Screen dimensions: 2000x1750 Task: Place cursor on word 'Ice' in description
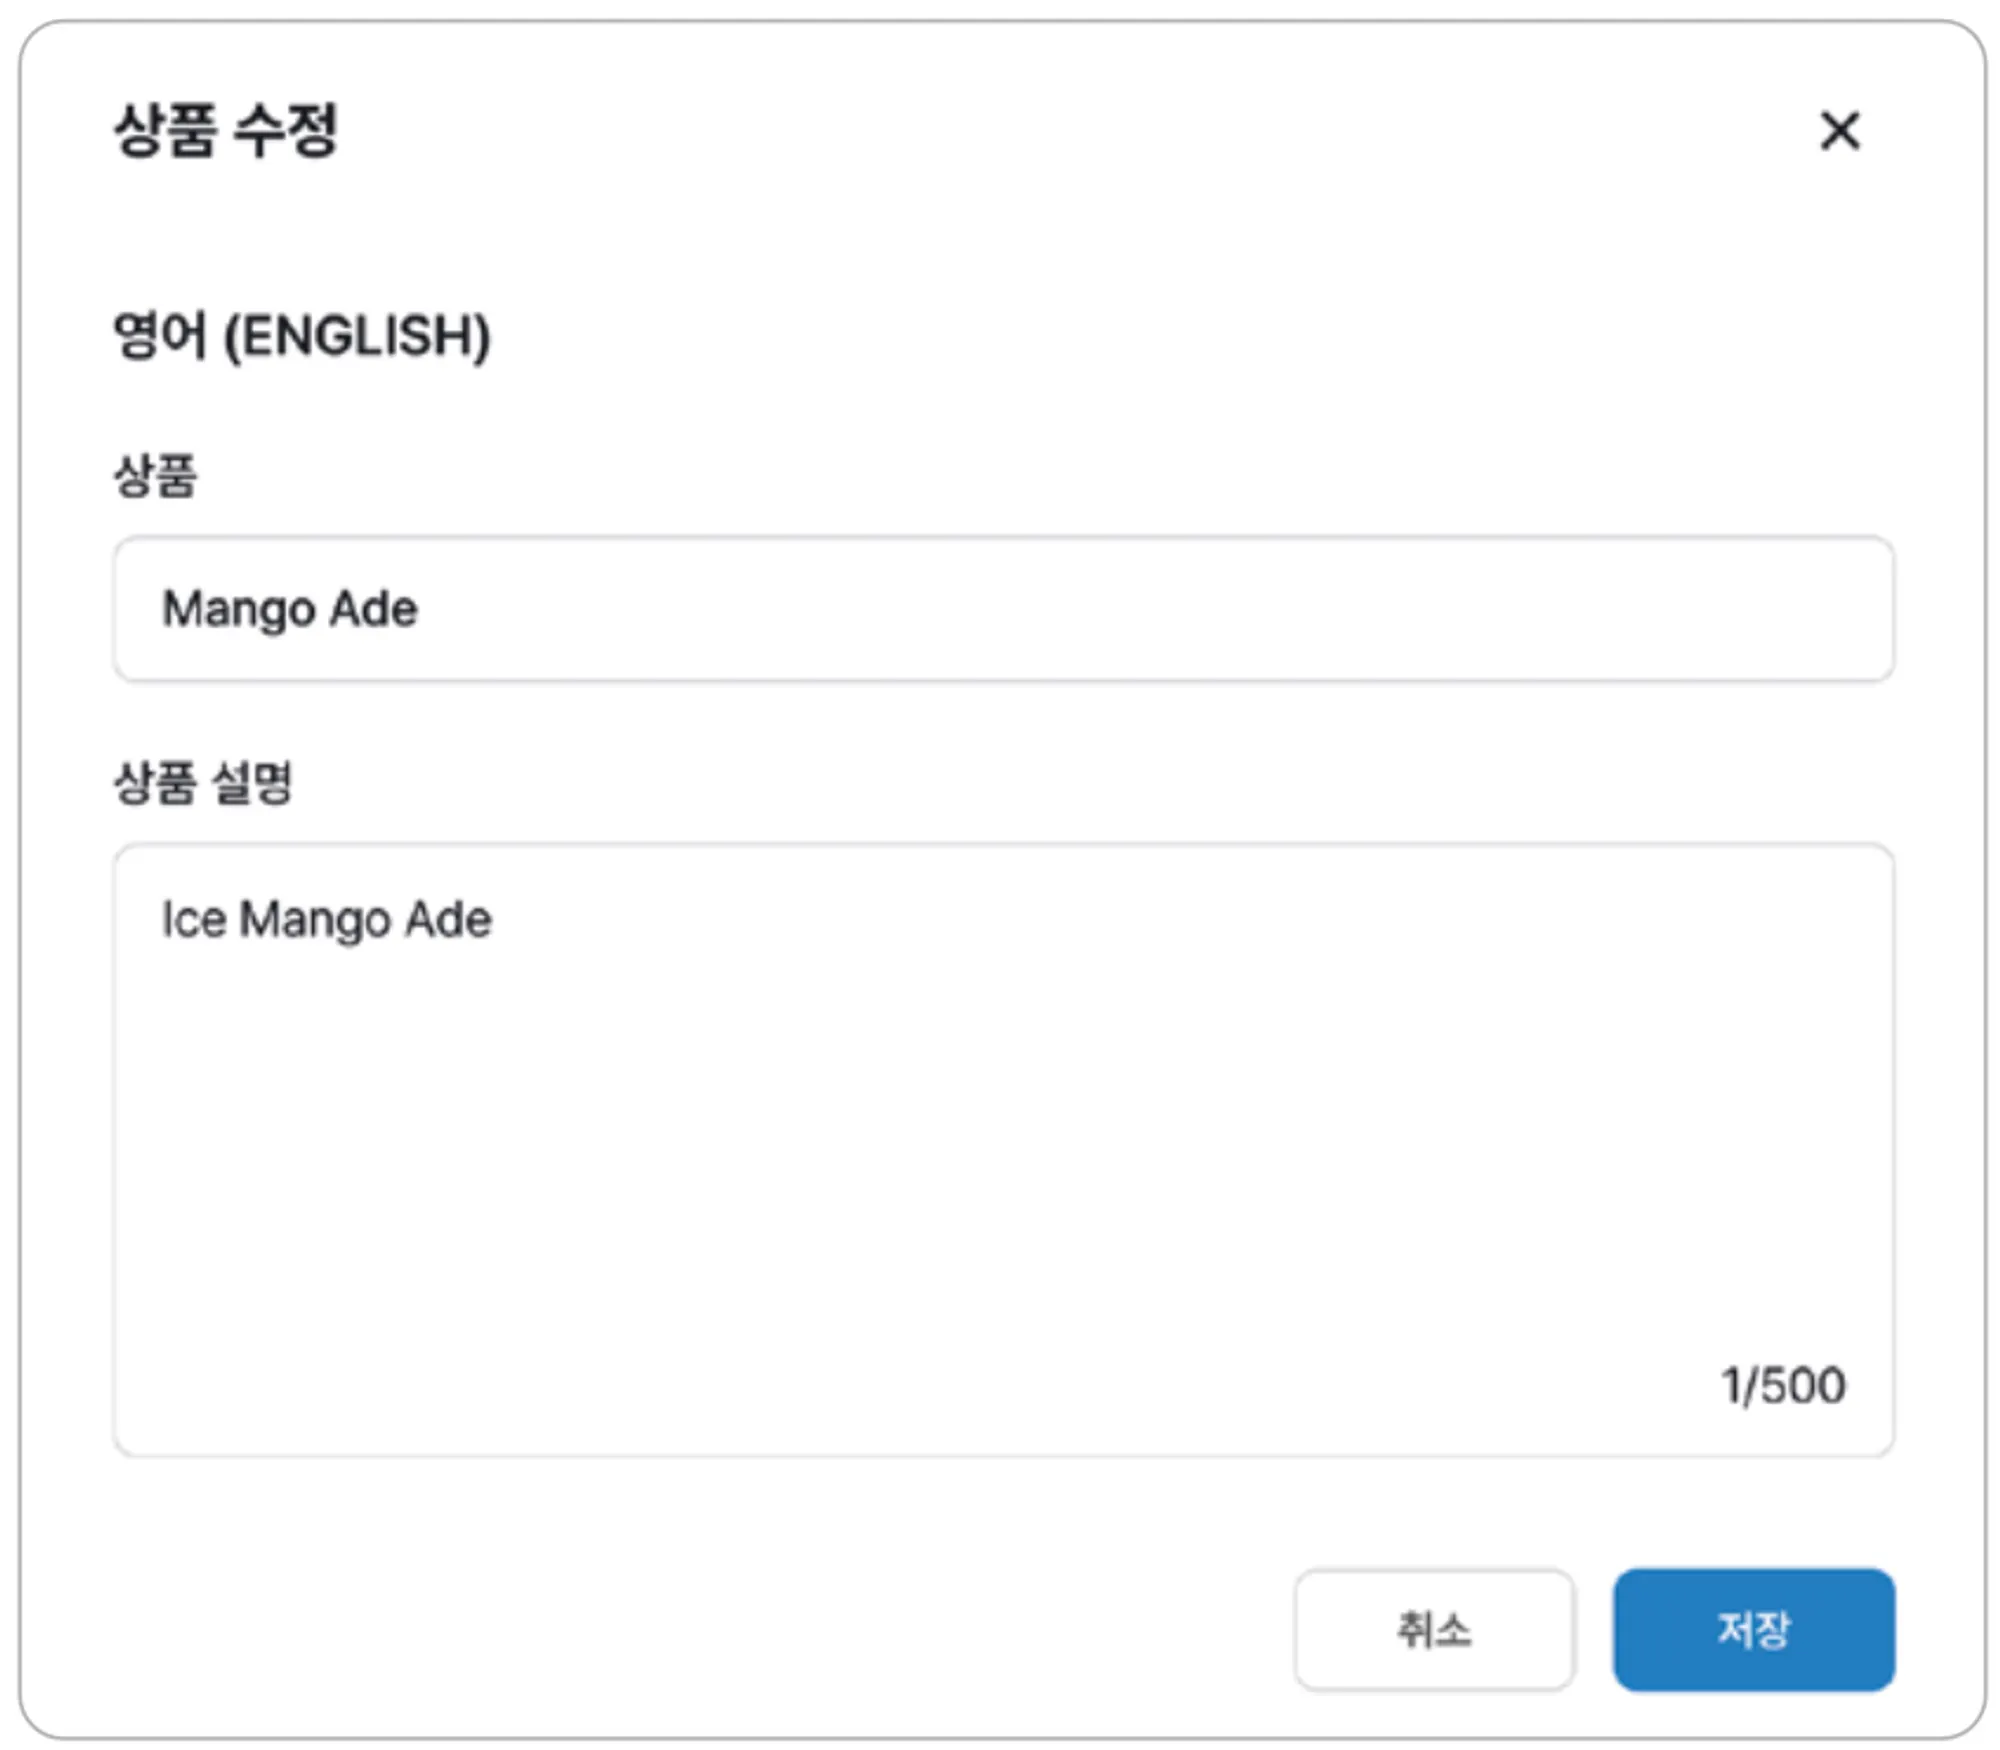194,919
